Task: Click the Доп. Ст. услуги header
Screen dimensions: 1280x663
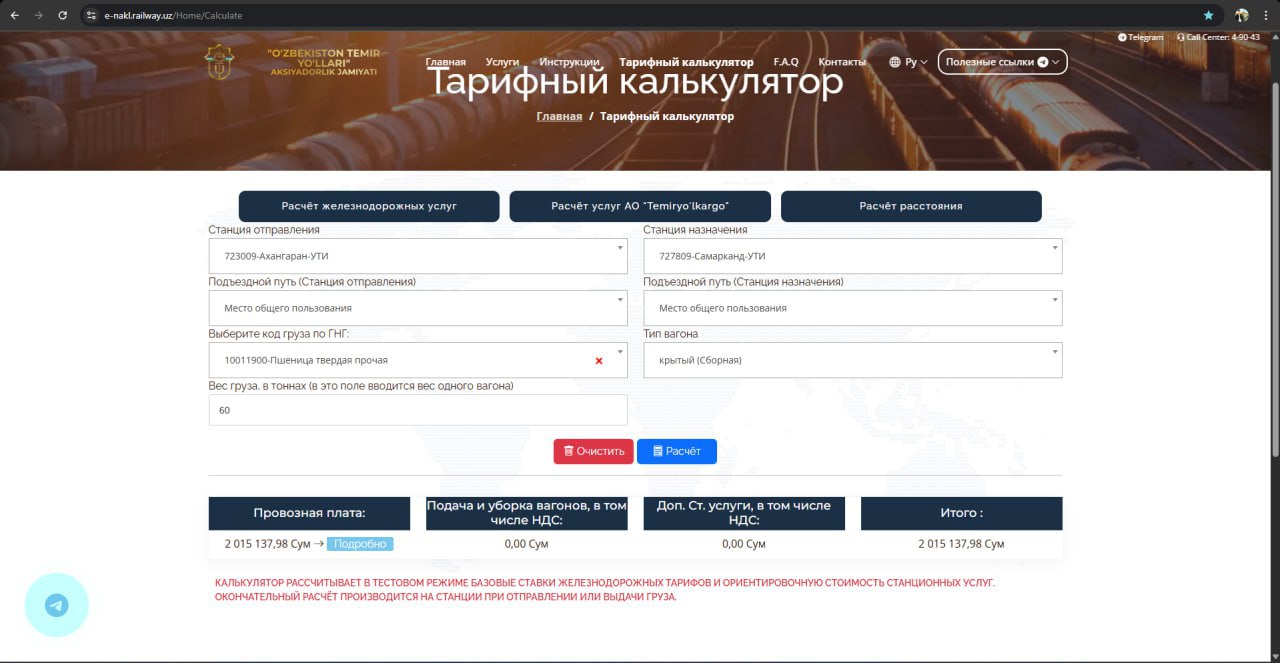Action: click(744, 513)
